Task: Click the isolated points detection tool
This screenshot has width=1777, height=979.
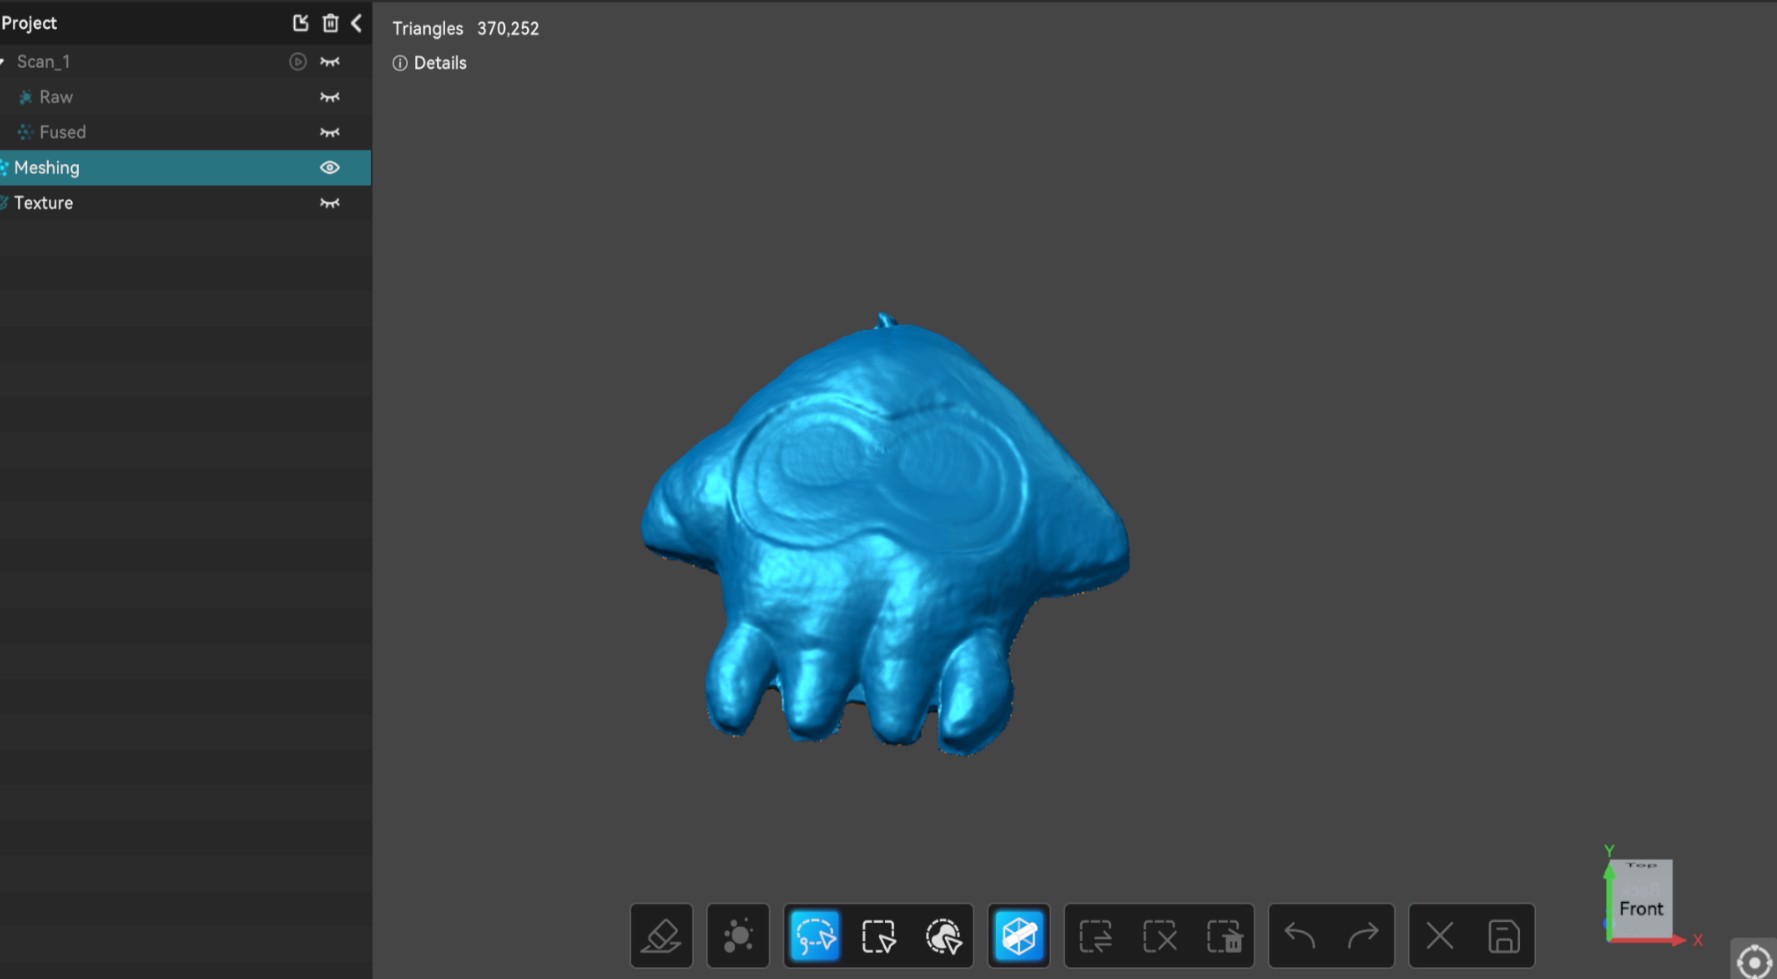Action: 738,936
